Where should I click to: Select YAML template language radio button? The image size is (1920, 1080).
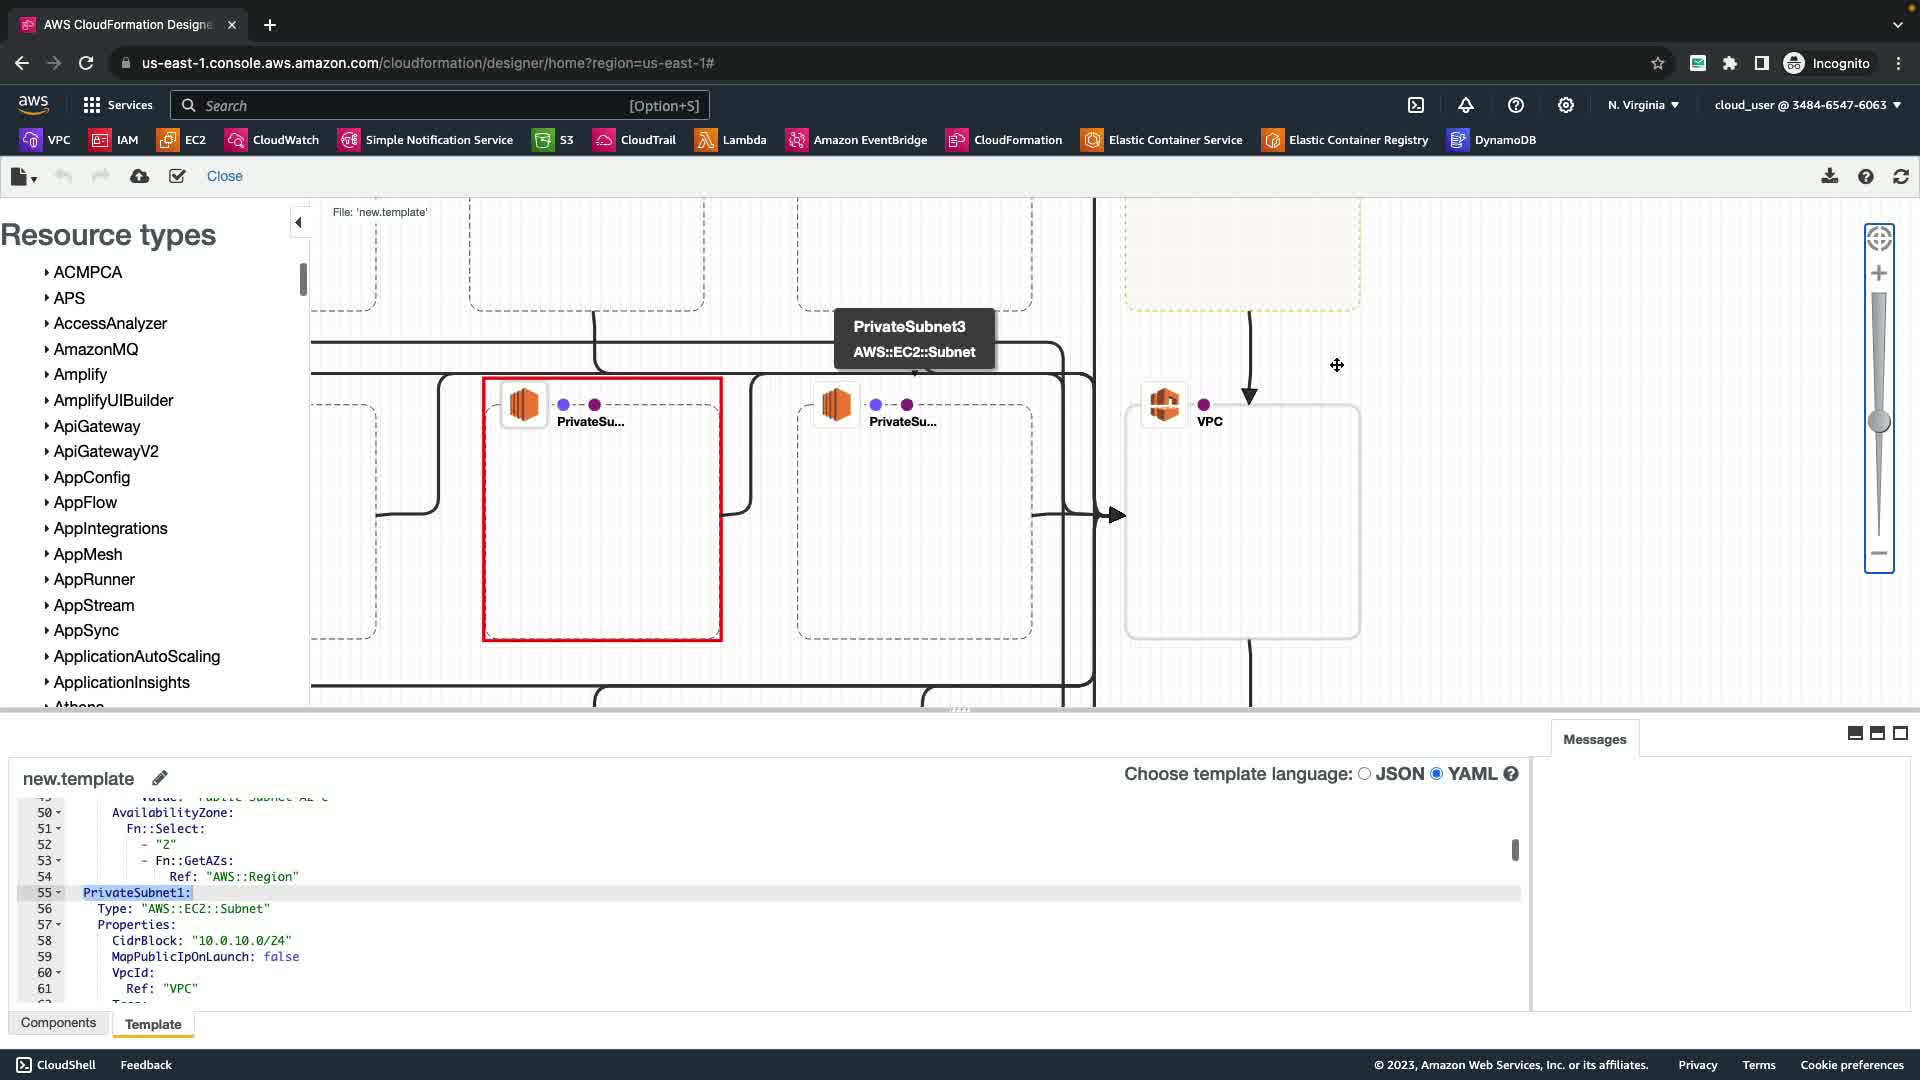[x=1437, y=774]
